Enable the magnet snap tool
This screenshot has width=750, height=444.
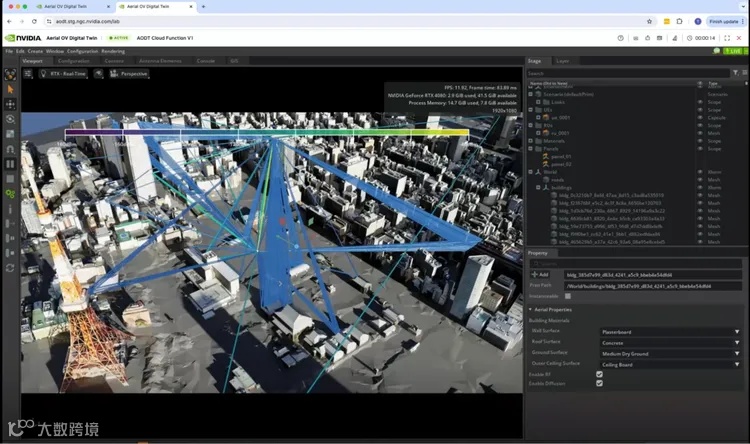[x=10, y=149]
